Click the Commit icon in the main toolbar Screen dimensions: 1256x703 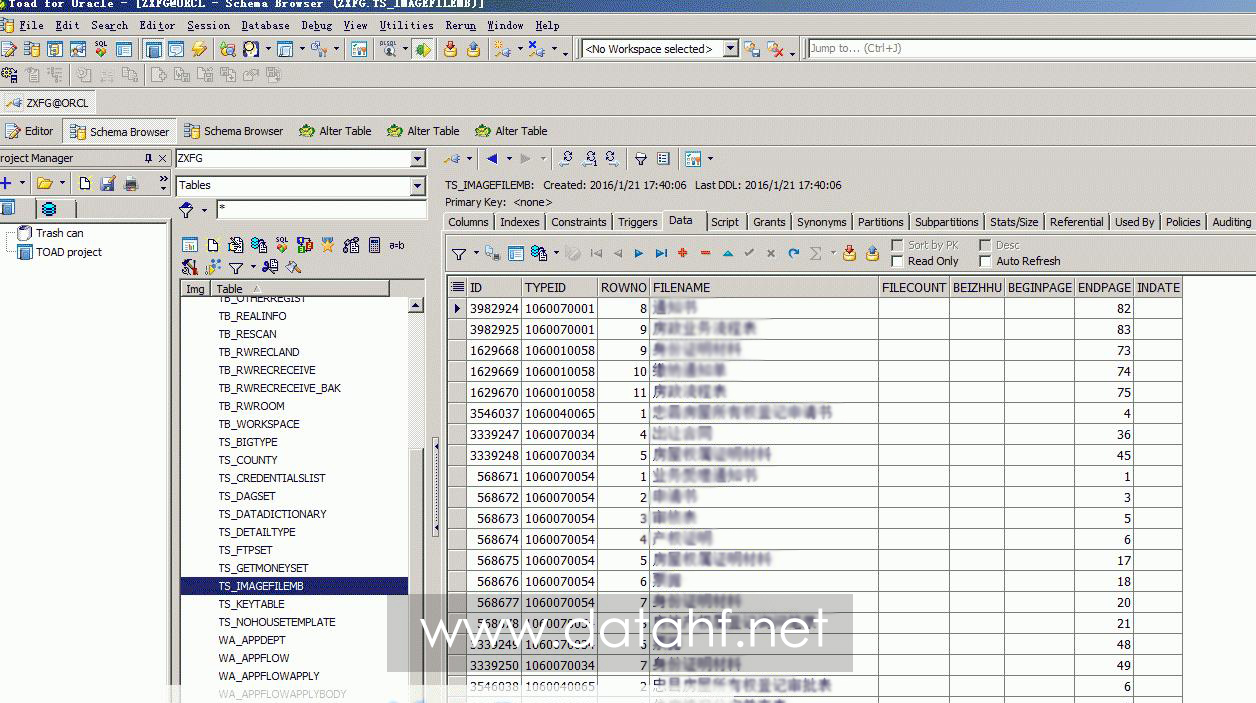coord(450,49)
